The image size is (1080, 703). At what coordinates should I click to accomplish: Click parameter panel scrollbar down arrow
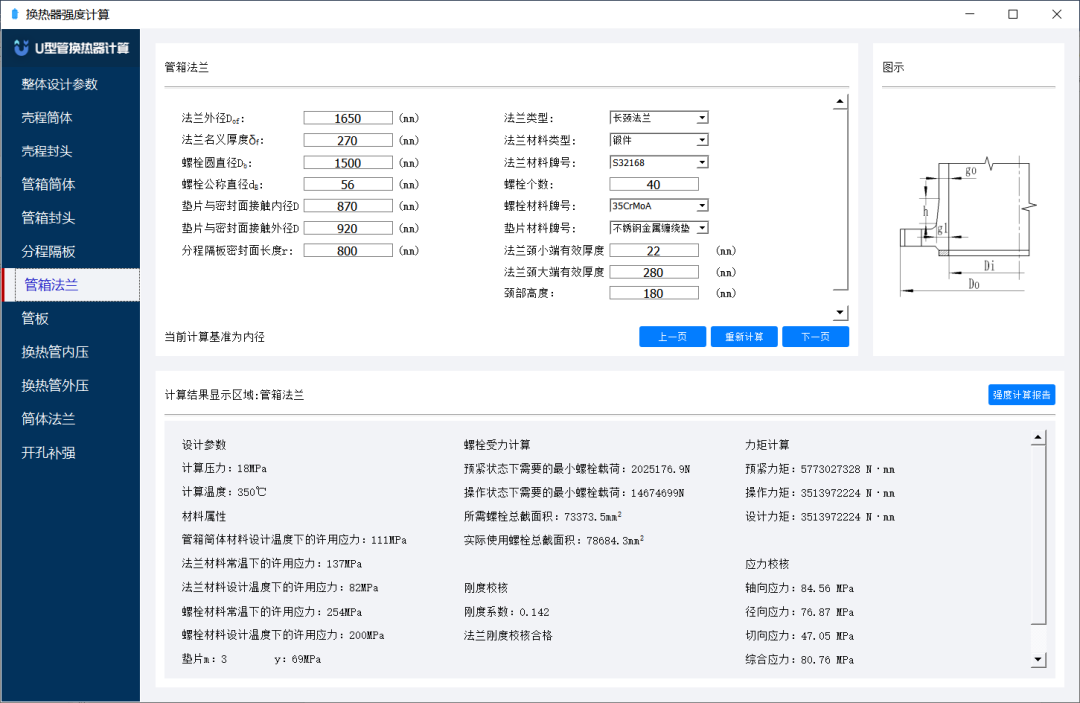tap(840, 313)
